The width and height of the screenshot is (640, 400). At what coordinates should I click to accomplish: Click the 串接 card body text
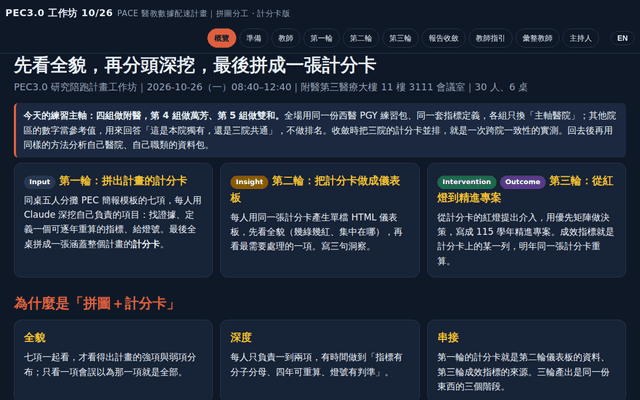(x=523, y=372)
